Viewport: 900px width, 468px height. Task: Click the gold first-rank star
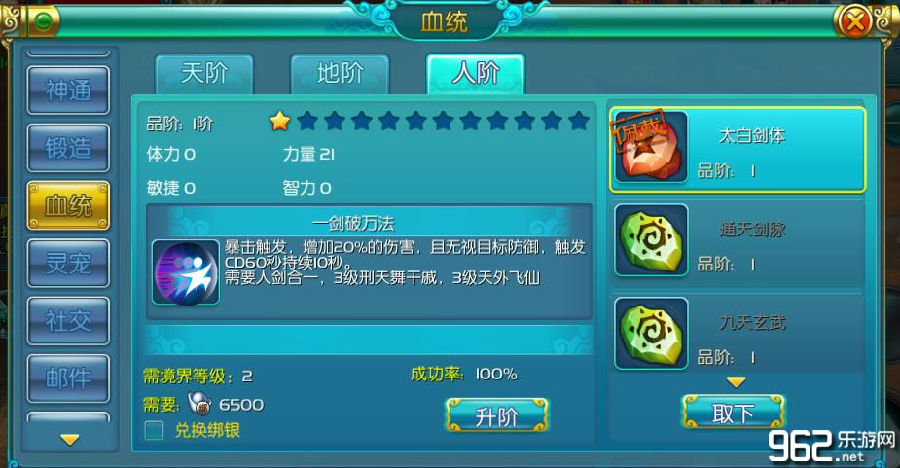coord(280,121)
